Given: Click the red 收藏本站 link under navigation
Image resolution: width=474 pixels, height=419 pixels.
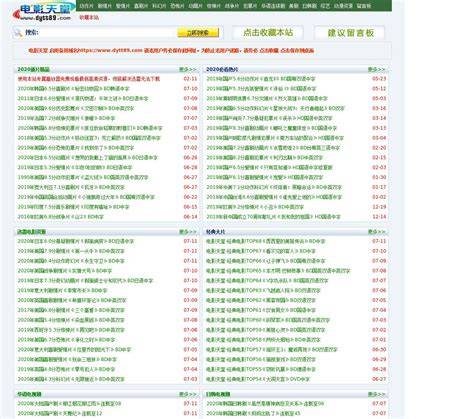Looking at the screenshot, I should coord(89,17).
